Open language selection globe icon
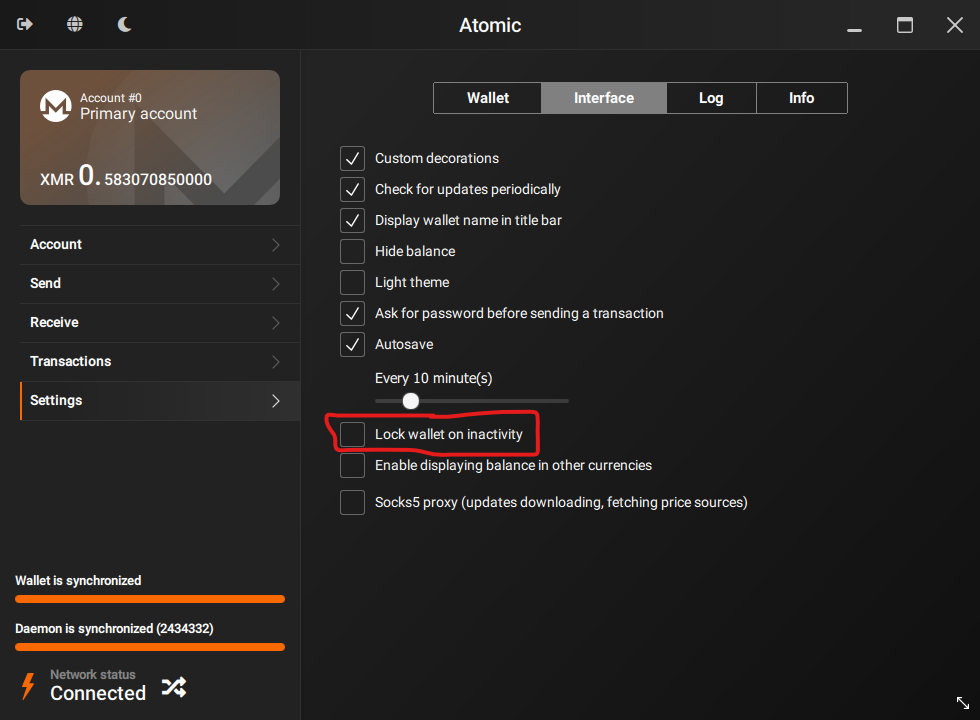This screenshot has width=980, height=720. pyautogui.click(x=75, y=24)
